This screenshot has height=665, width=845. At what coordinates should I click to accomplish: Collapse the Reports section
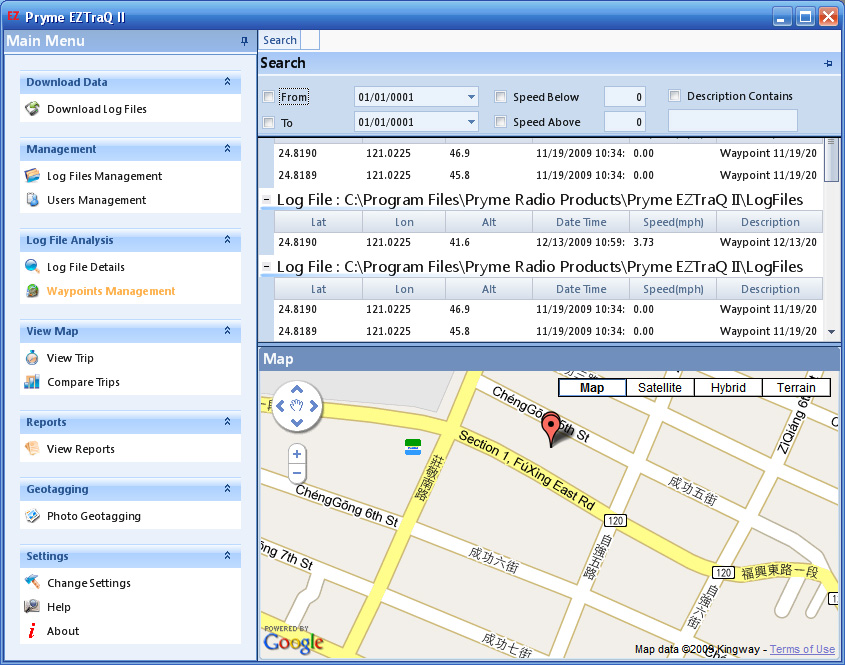pos(227,422)
